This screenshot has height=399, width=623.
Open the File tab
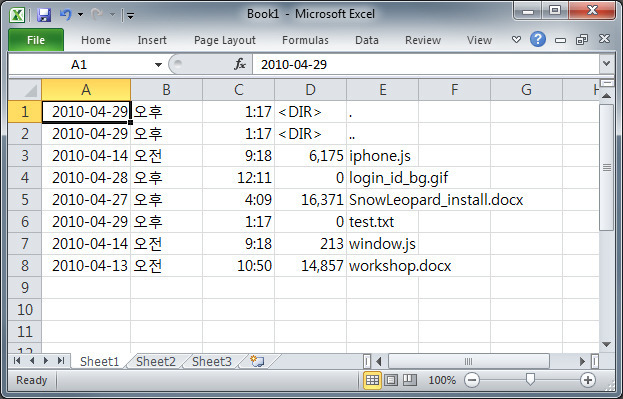coord(36,40)
